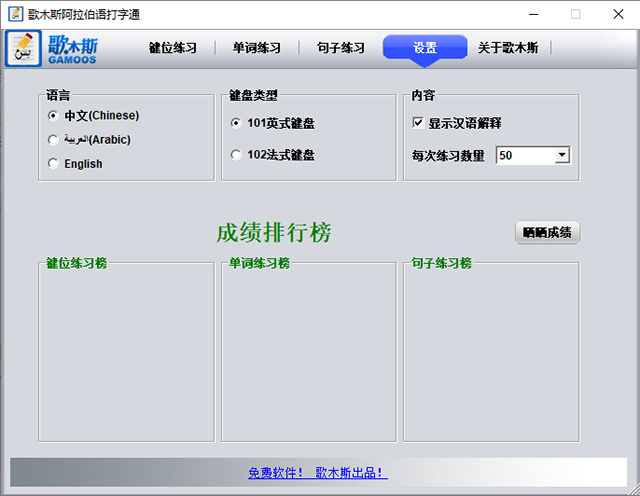Click the 键位练习榜 panel label

pyautogui.click(x=76, y=263)
